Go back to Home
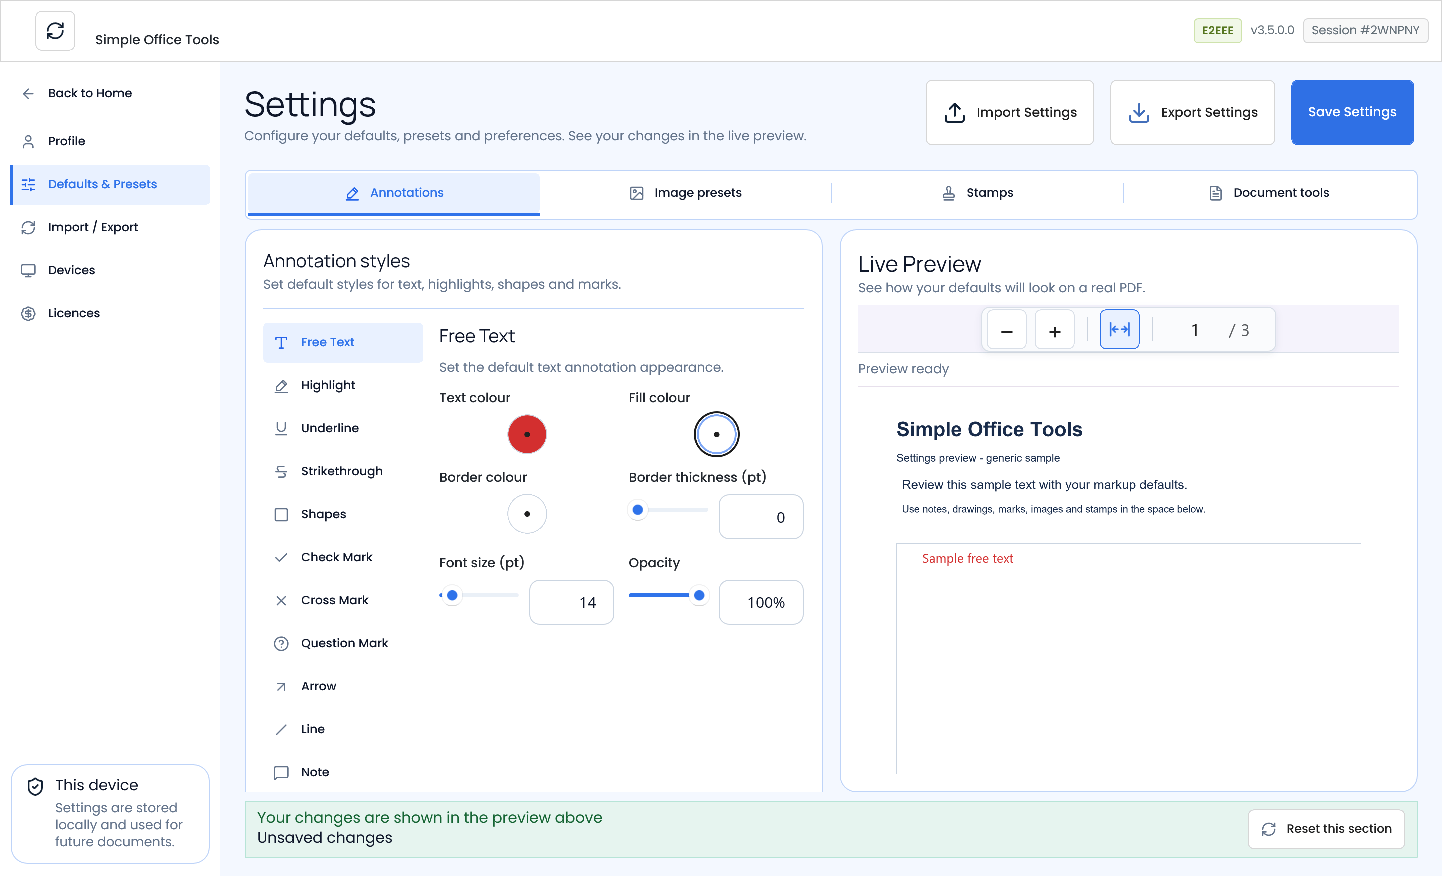Image resolution: width=1442 pixels, height=876 pixels. point(110,93)
